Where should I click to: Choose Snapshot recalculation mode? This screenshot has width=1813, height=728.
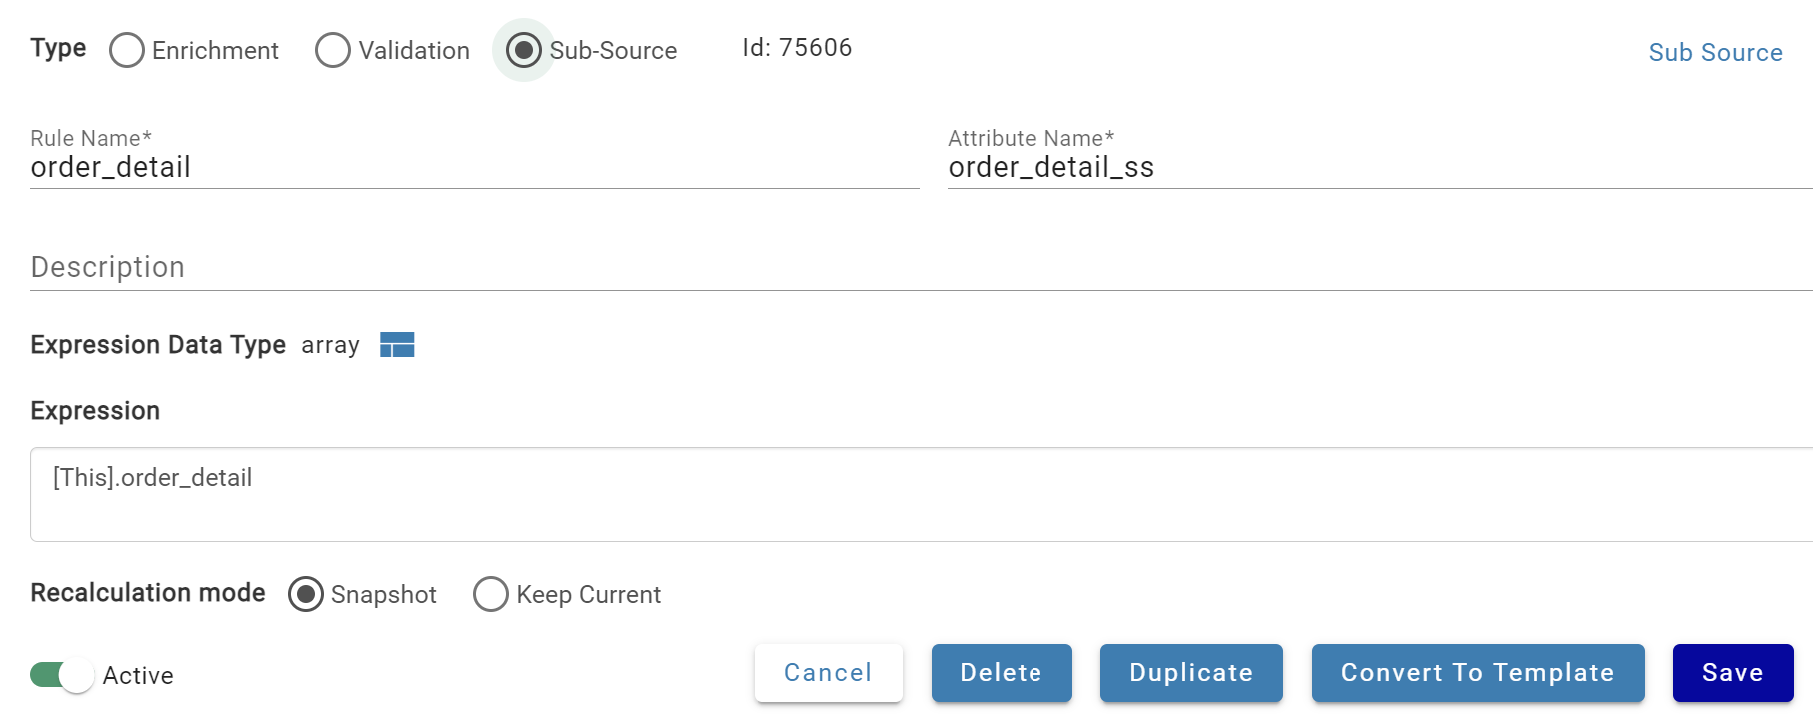point(306,594)
